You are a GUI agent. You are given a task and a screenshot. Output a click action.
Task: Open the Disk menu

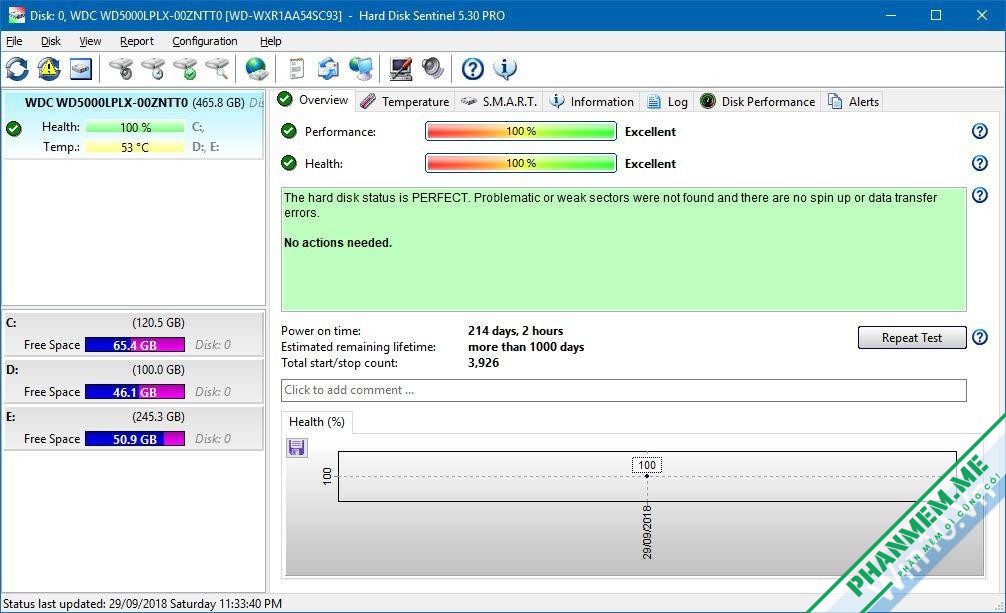coord(51,41)
